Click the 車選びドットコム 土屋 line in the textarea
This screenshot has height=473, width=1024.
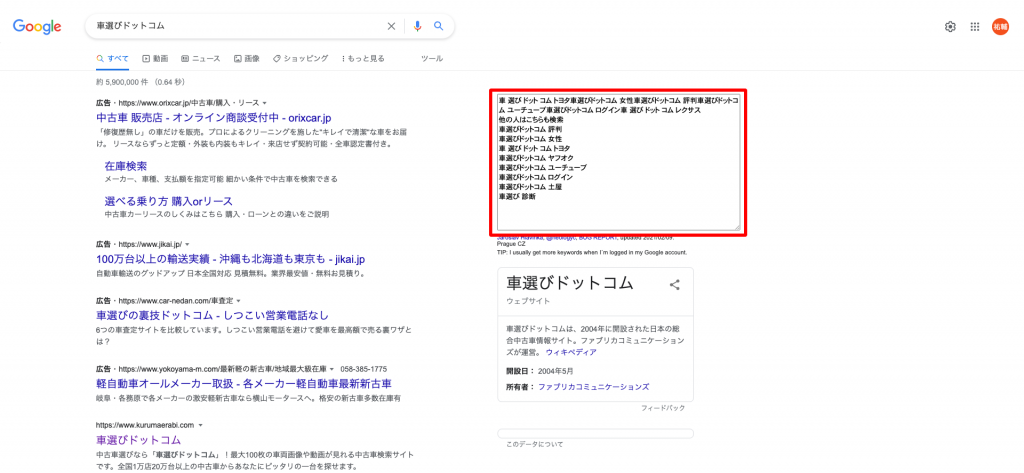(530, 187)
